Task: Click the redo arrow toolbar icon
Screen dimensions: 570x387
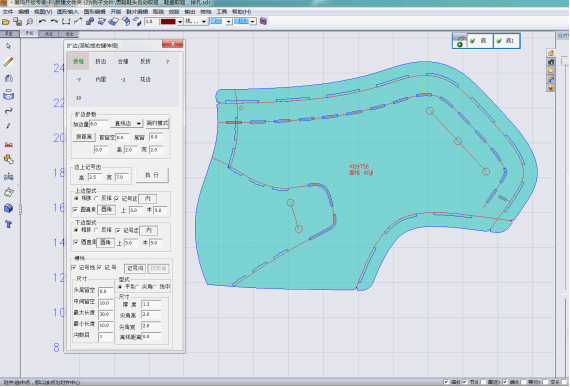Action: 54,21
